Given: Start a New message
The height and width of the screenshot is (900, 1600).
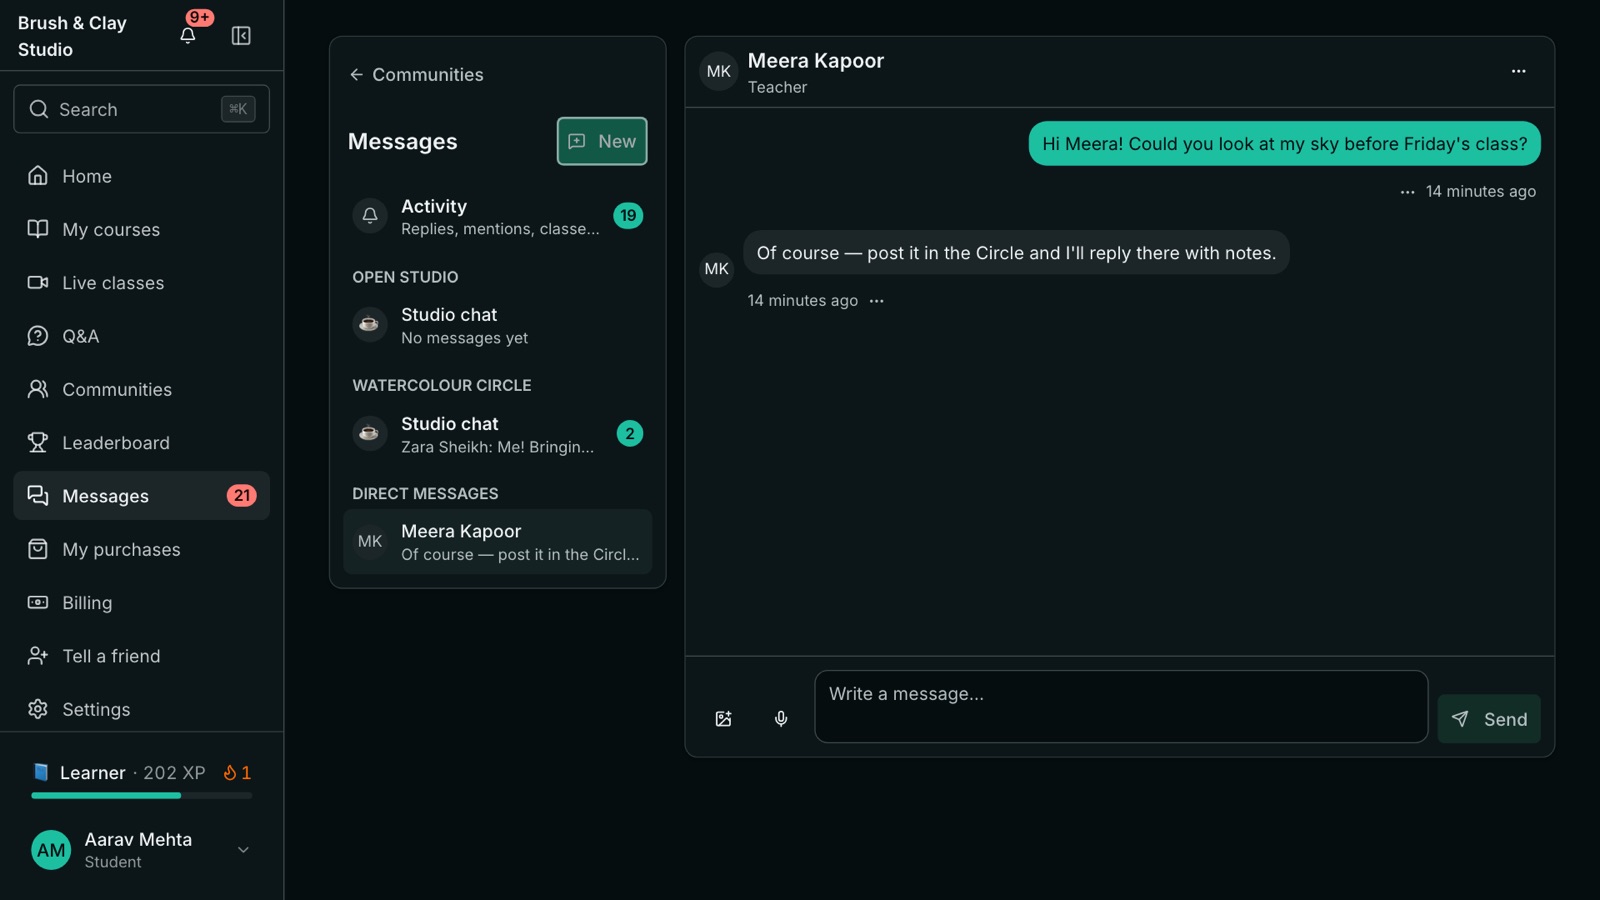Looking at the screenshot, I should (x=602, y=141).
